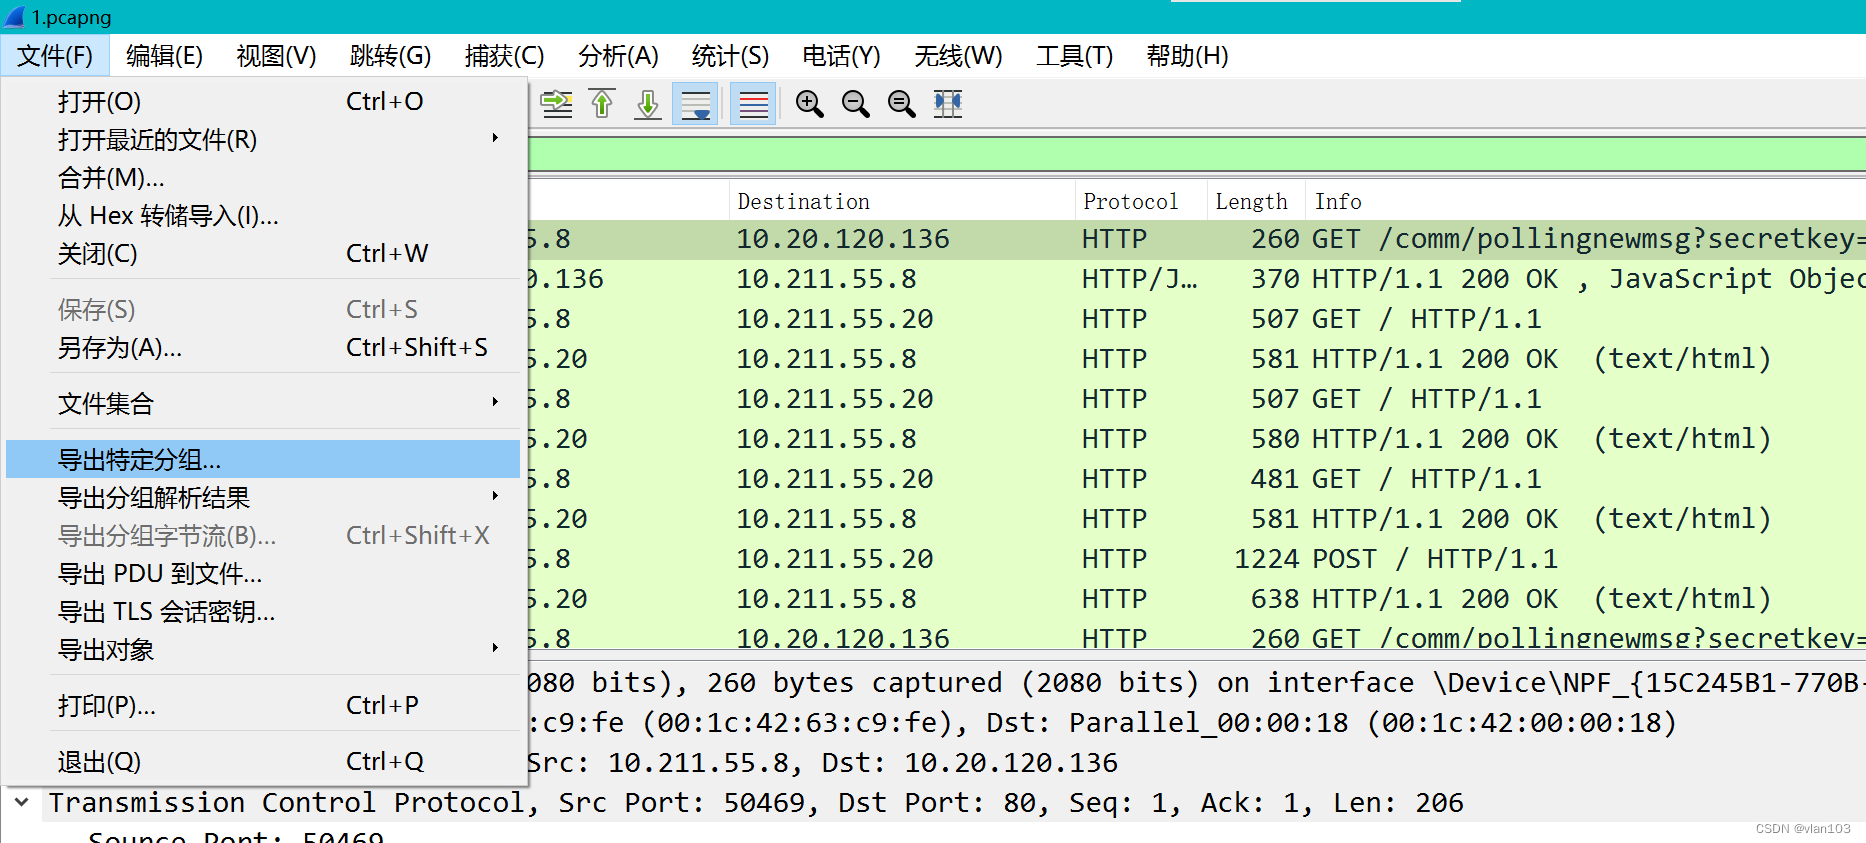Select 导出 TLS 会话密钥...

tap(263, 612)
